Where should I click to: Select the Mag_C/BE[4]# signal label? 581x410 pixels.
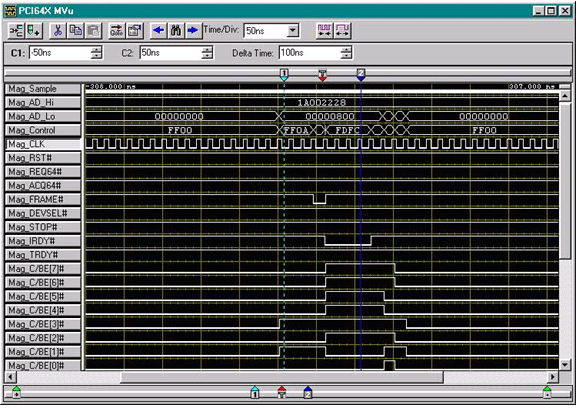tap(43, 310)
